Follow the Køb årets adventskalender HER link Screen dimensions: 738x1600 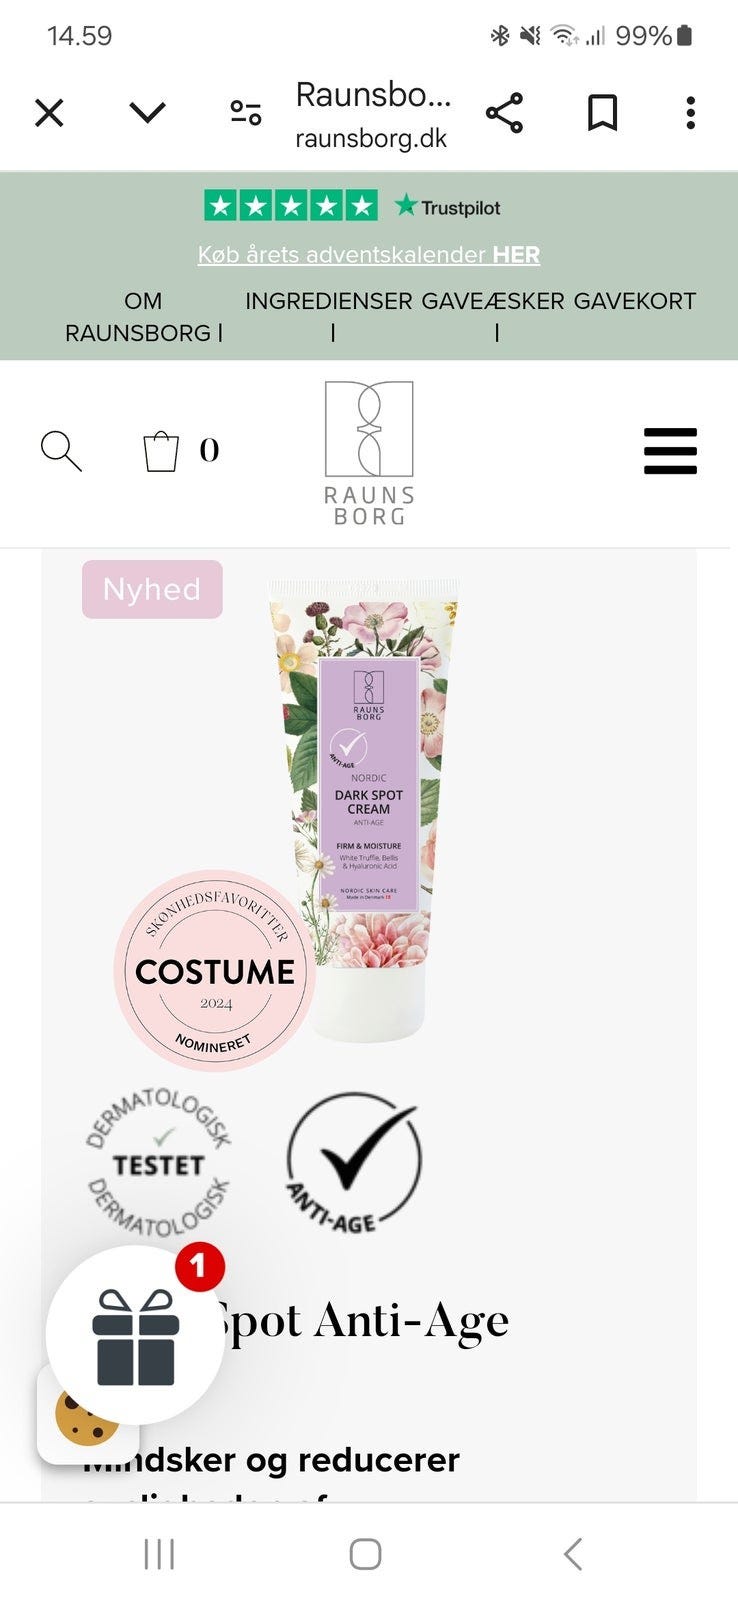(369, 255)
